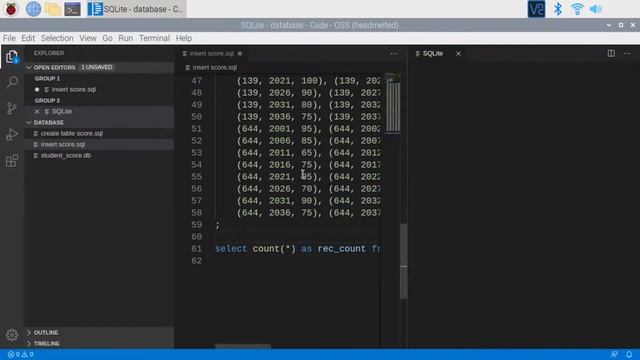
Task: Open the Raspberry Pi main menu
Action: [x=11, y=9]
